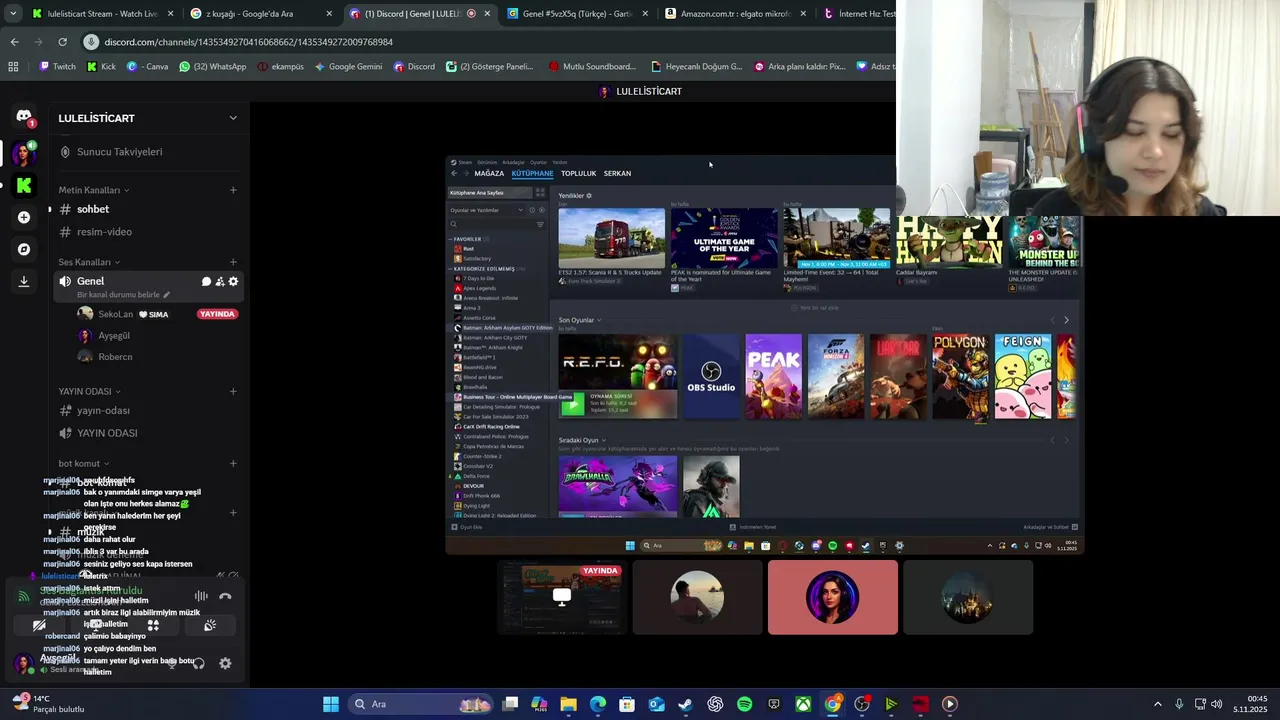Screen dimensions: 1280x720
Task: Invite people to Genel voice channel
Action: tap(220, 282)
